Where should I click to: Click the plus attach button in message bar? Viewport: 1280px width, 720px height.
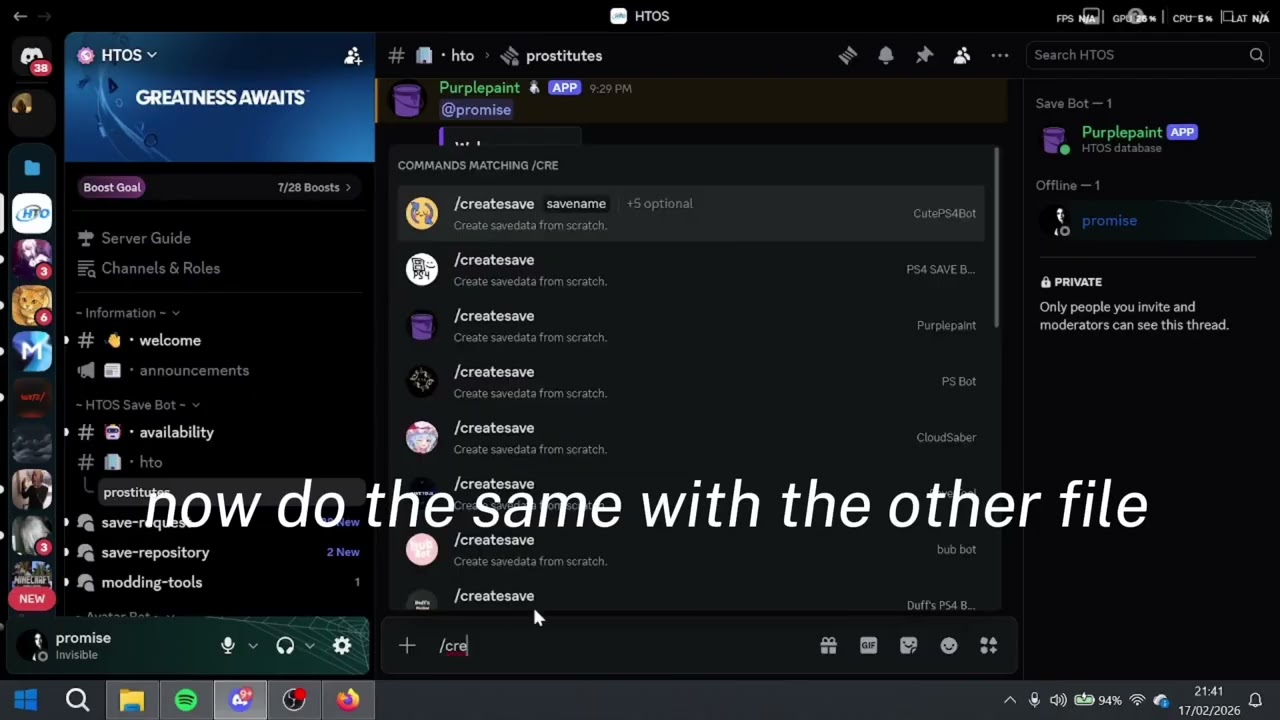tap(407, 646)
